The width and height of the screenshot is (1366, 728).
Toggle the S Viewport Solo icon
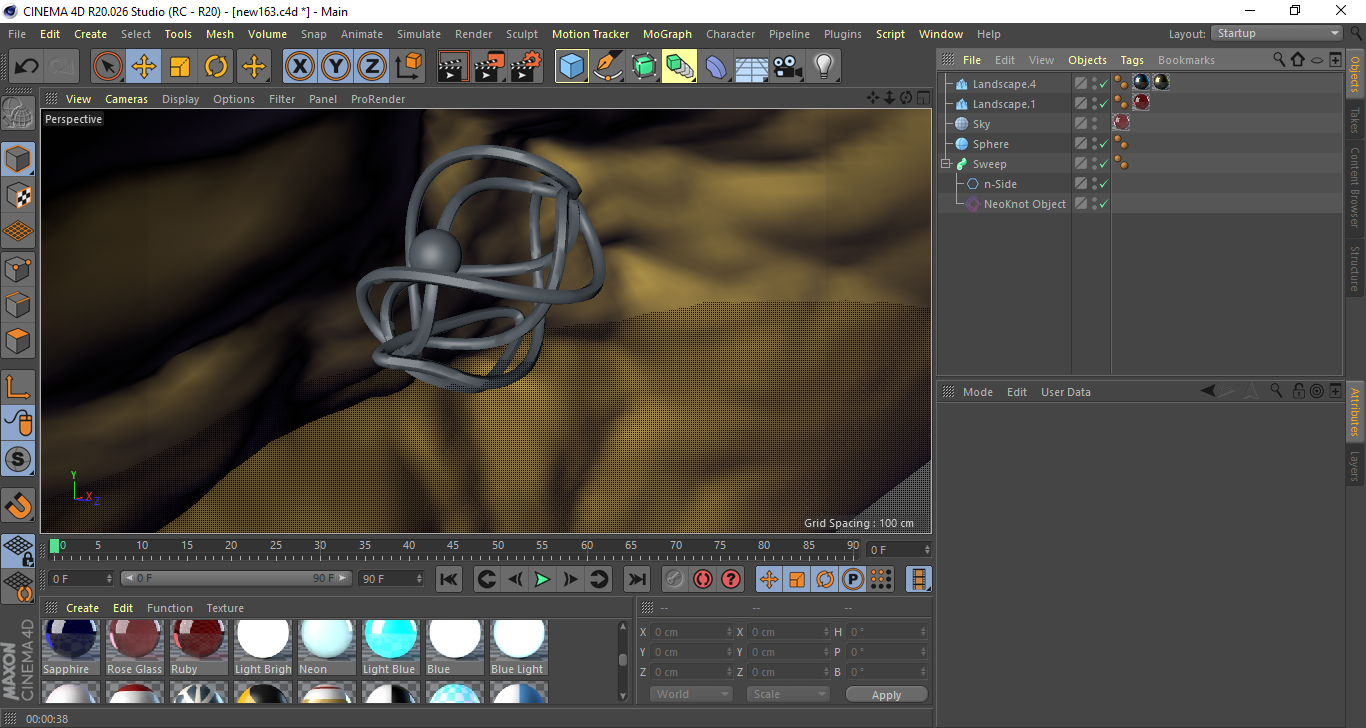(x=18, y=460)
